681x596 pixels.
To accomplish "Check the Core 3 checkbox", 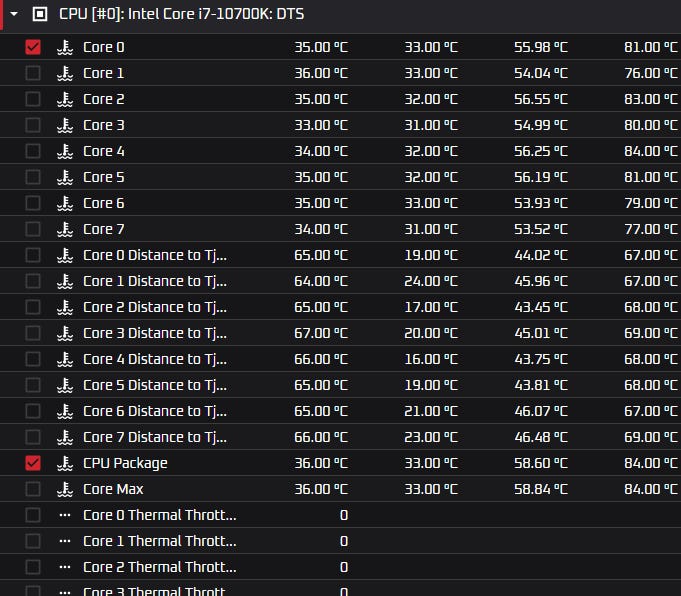I will click(33, 125).
